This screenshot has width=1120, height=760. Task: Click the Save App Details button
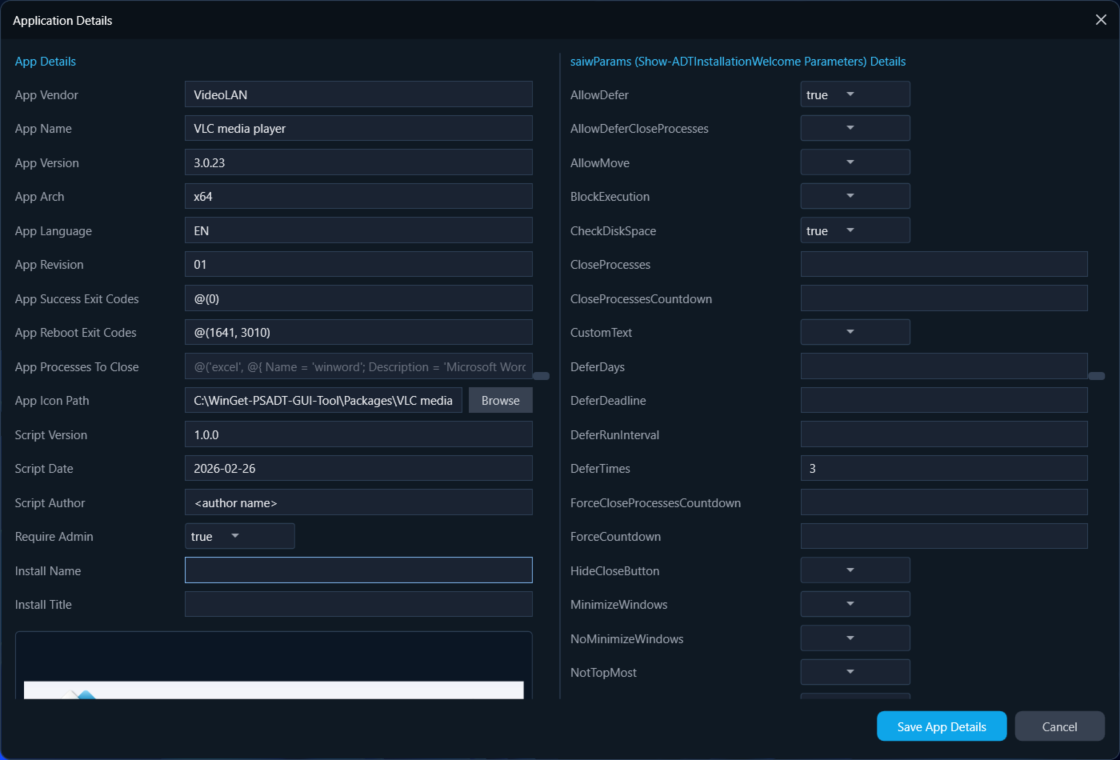point(941,726)
